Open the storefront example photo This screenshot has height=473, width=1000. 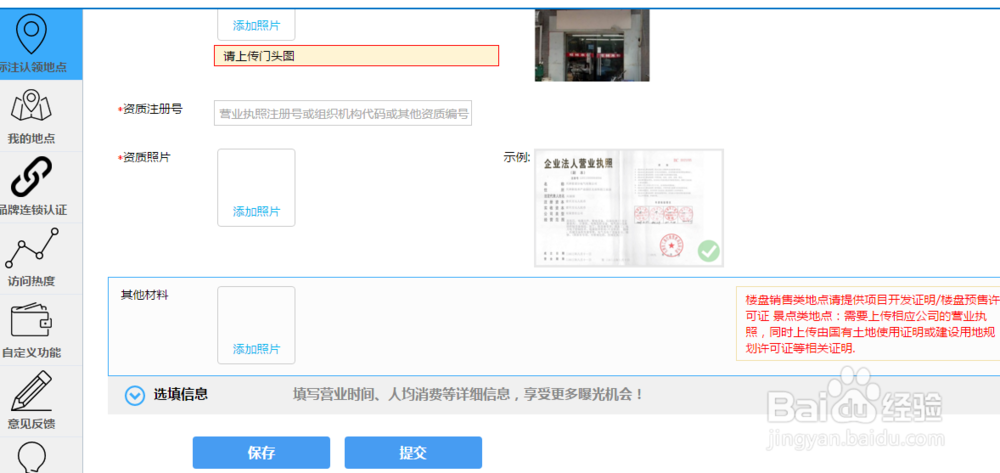592,45
